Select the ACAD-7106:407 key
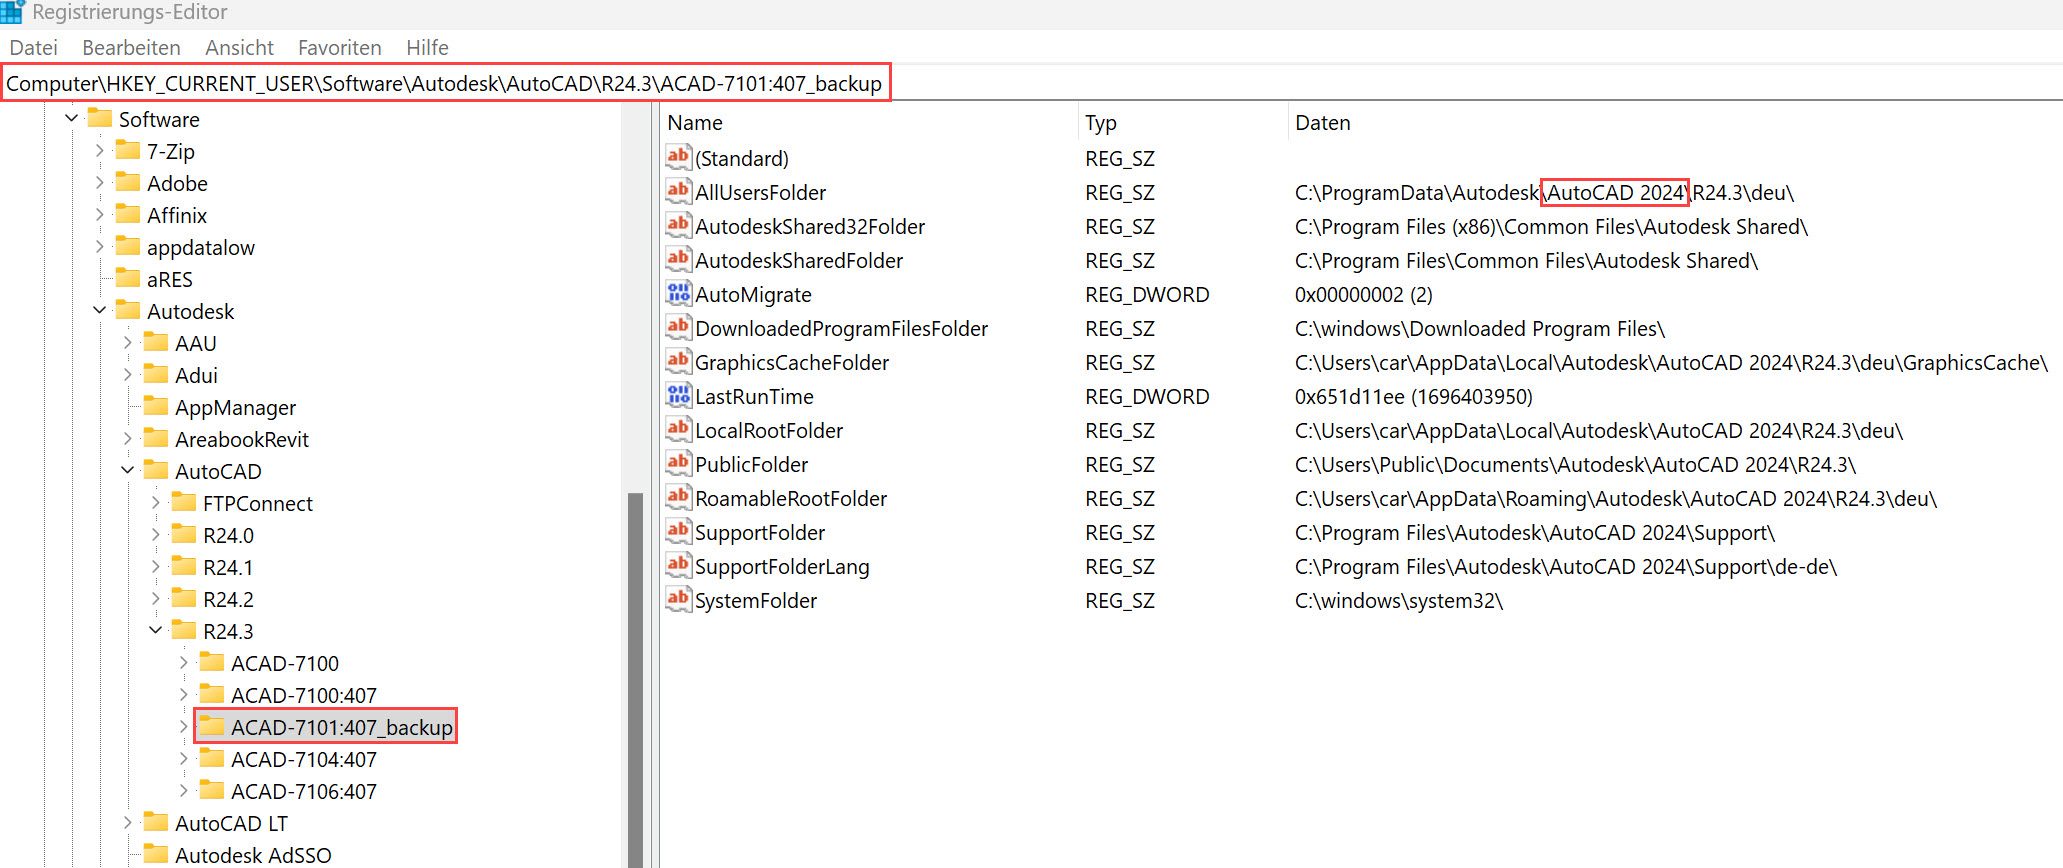2063x868 pixels. [x=304, y=791]
